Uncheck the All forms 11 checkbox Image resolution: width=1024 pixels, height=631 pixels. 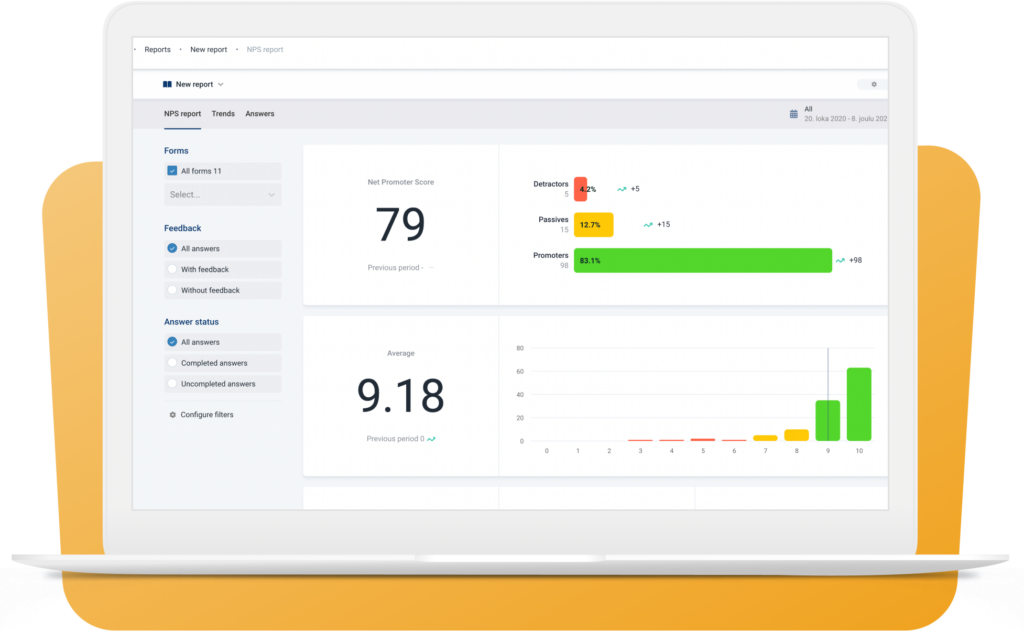point(172,171)
